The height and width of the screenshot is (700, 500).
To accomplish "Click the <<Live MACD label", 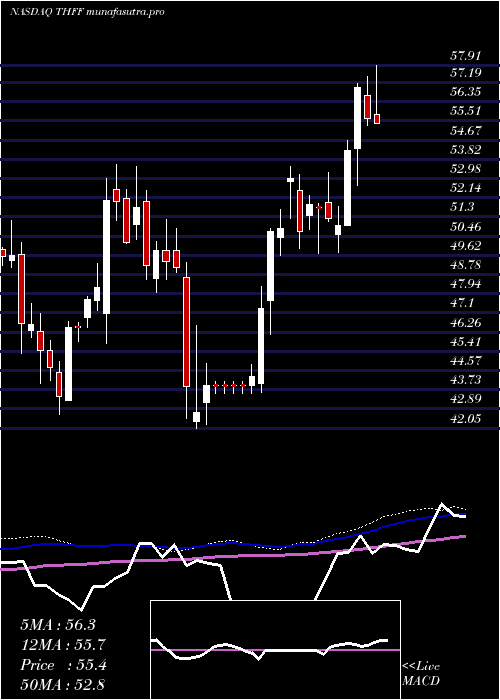I will coord(421,674).
